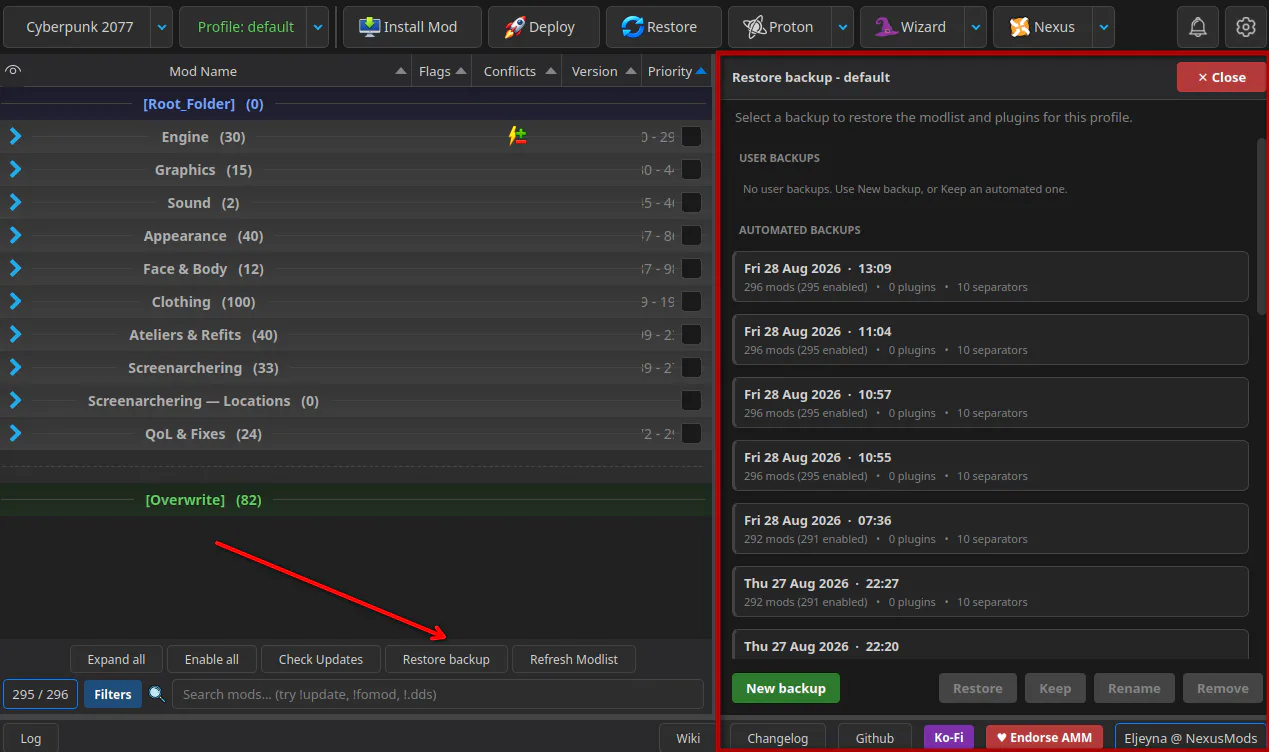Open the settings gear
This screenshot has height=752, width=1269.
[x=1246, y=27]
